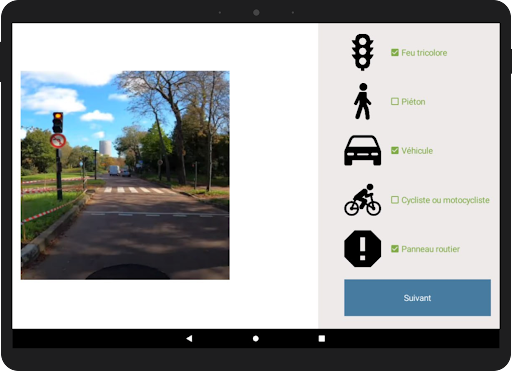Click the car vehicle icon

point(363,150)
